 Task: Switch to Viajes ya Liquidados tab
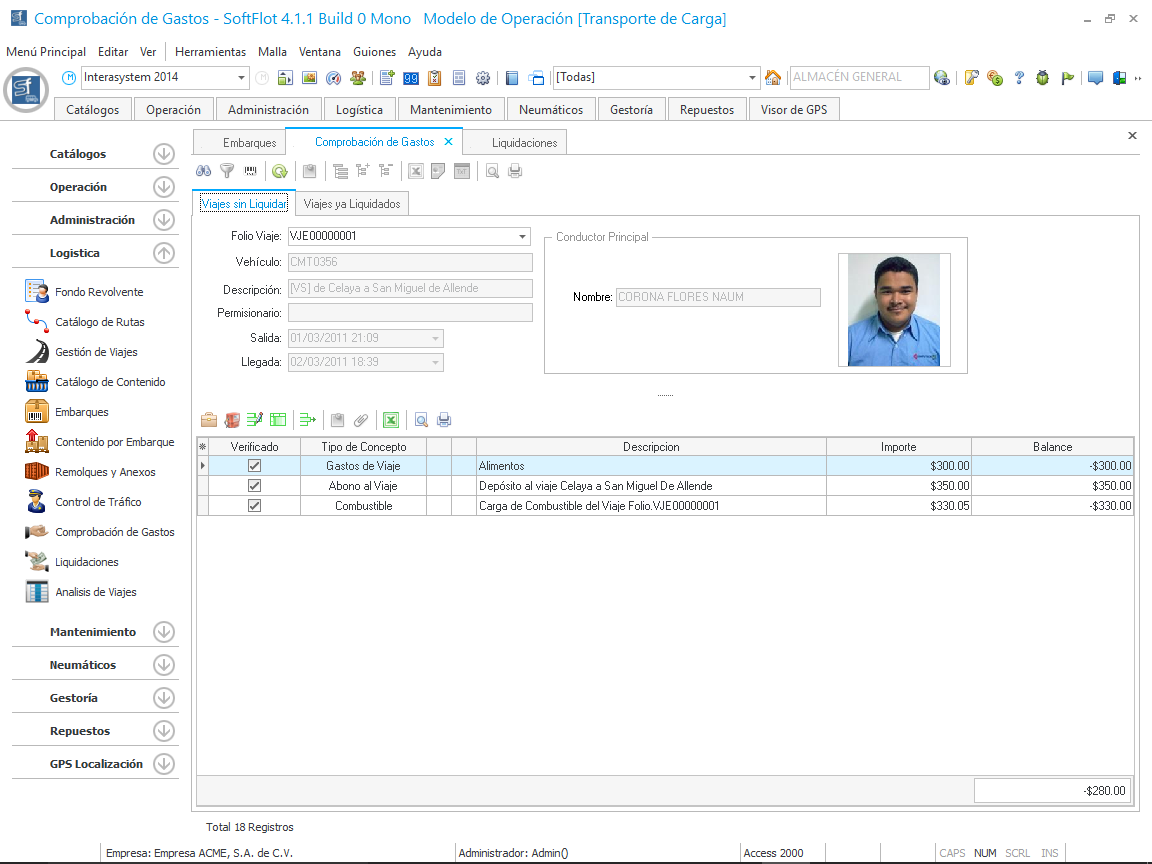pyautogui.click(x=352, y=204)
